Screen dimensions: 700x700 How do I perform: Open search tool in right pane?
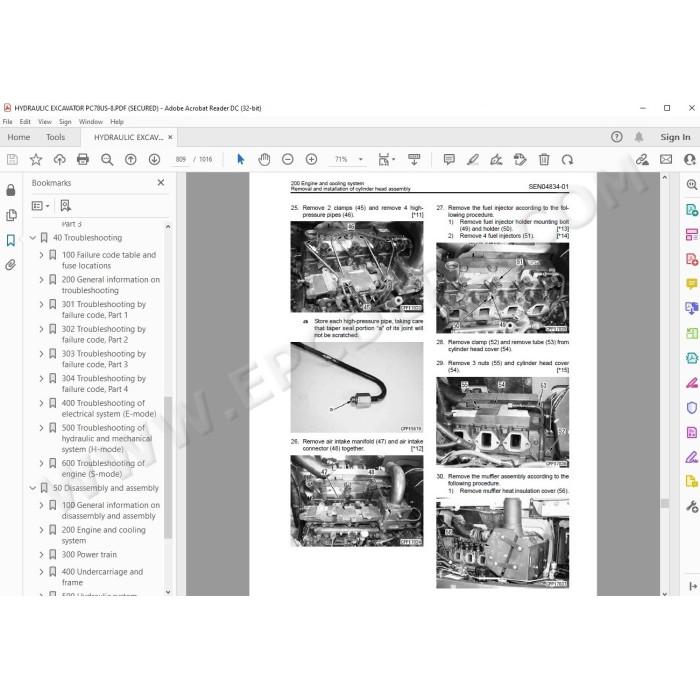pos(692,184)
